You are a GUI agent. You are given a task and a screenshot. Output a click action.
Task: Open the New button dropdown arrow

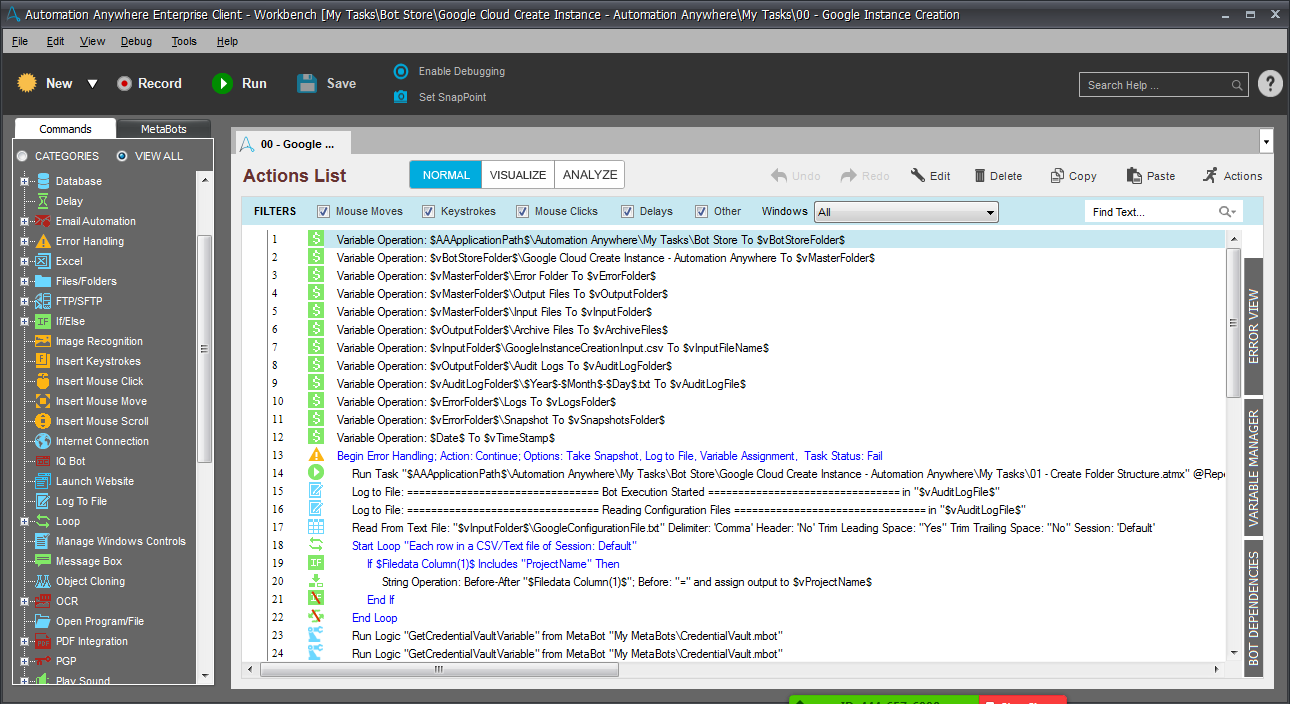pyautogui.click(x=92, y=84)
